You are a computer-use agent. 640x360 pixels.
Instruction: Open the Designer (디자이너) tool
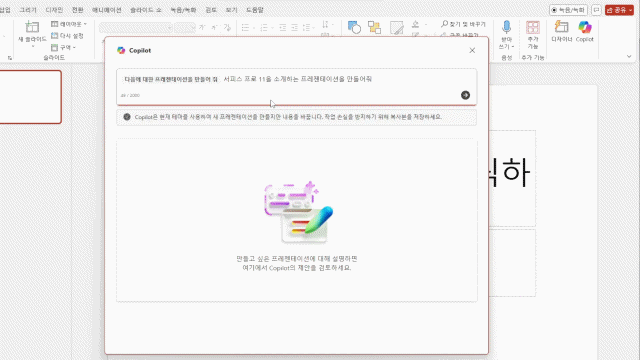point(562,31)
